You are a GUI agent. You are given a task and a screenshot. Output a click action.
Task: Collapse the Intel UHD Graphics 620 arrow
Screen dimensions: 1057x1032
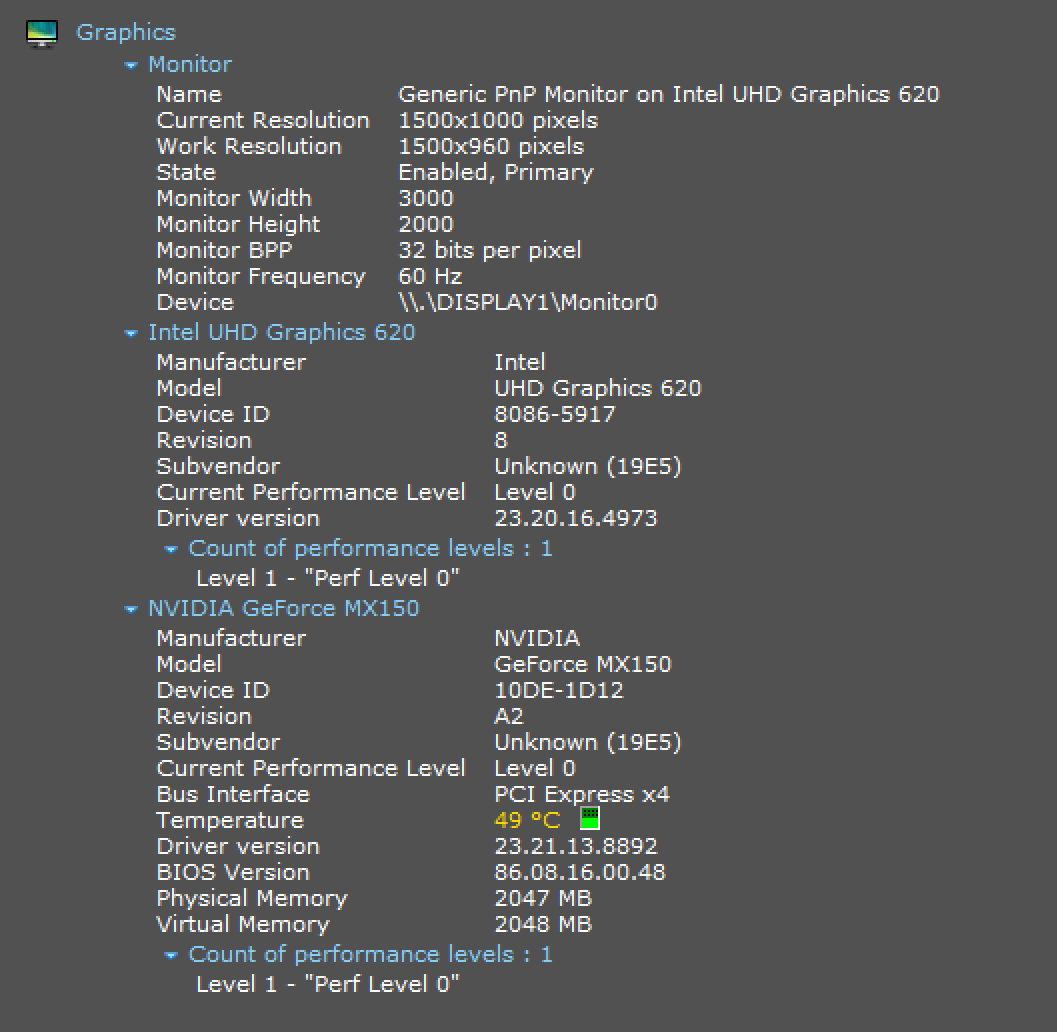tap(130, 334)
